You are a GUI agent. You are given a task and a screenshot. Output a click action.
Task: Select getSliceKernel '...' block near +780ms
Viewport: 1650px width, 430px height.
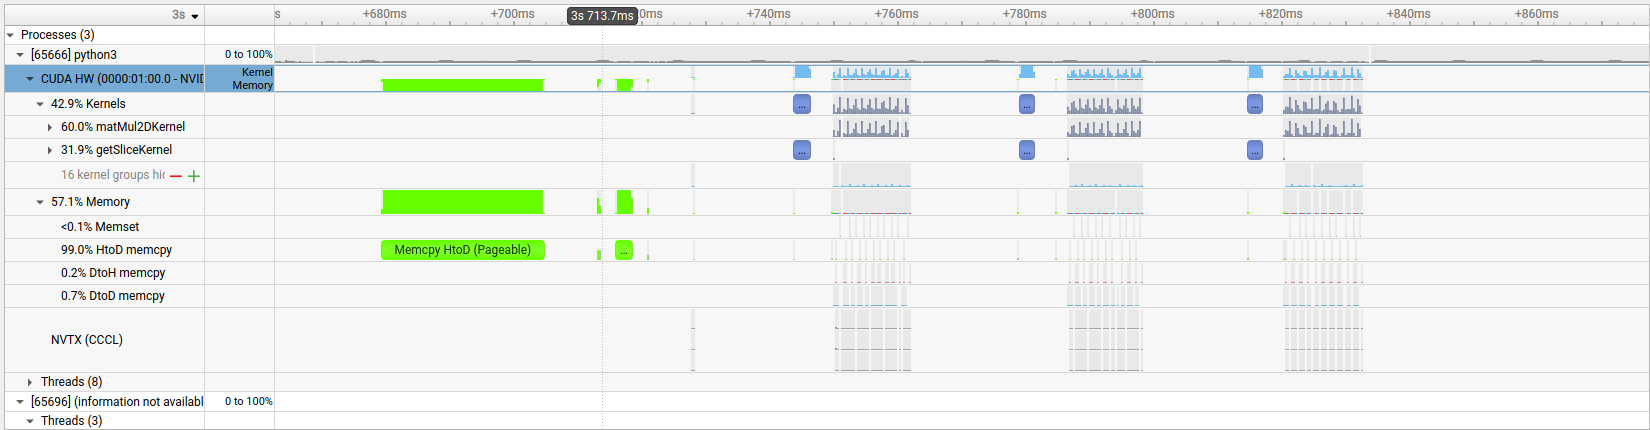point(1027,150)
